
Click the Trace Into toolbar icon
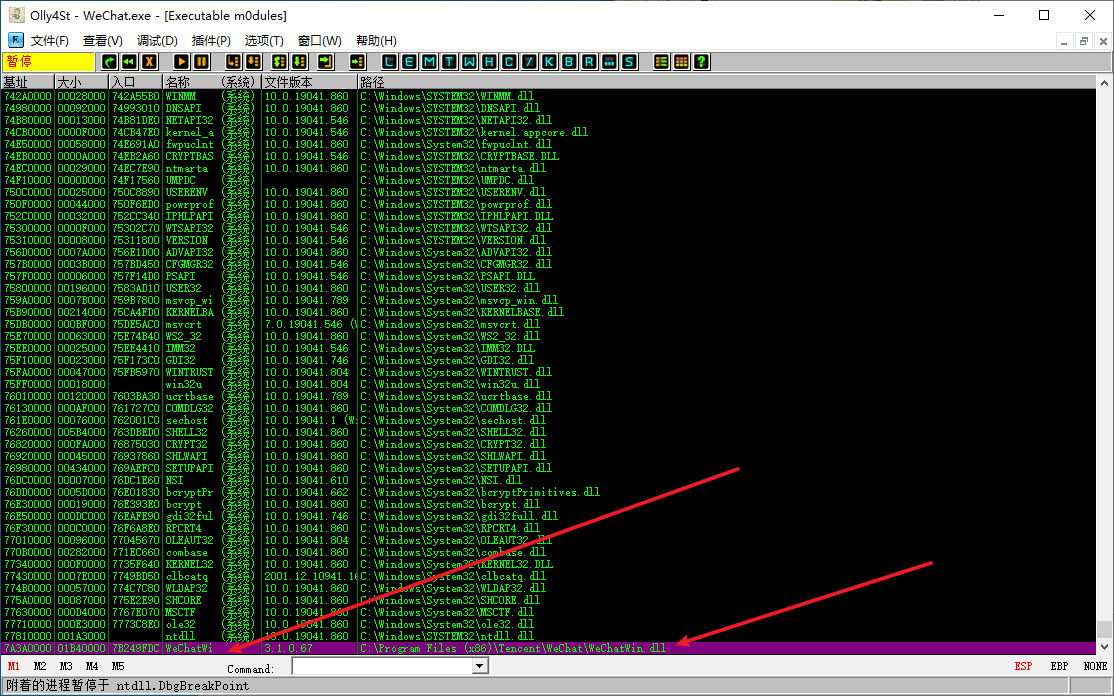280,62
